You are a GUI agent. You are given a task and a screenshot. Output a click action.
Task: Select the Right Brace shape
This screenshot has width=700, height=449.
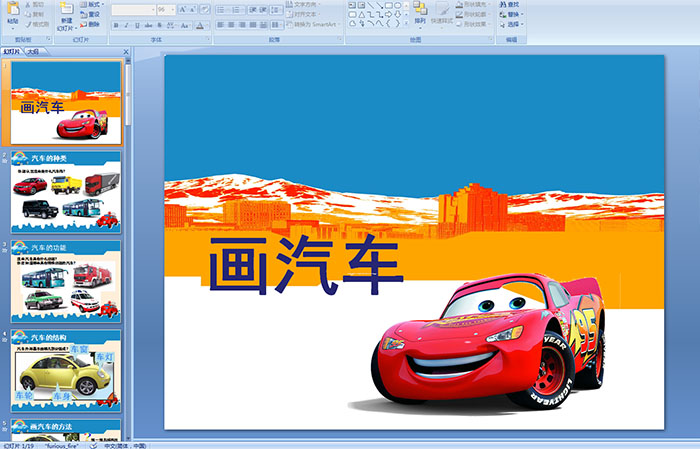(397, 23)
